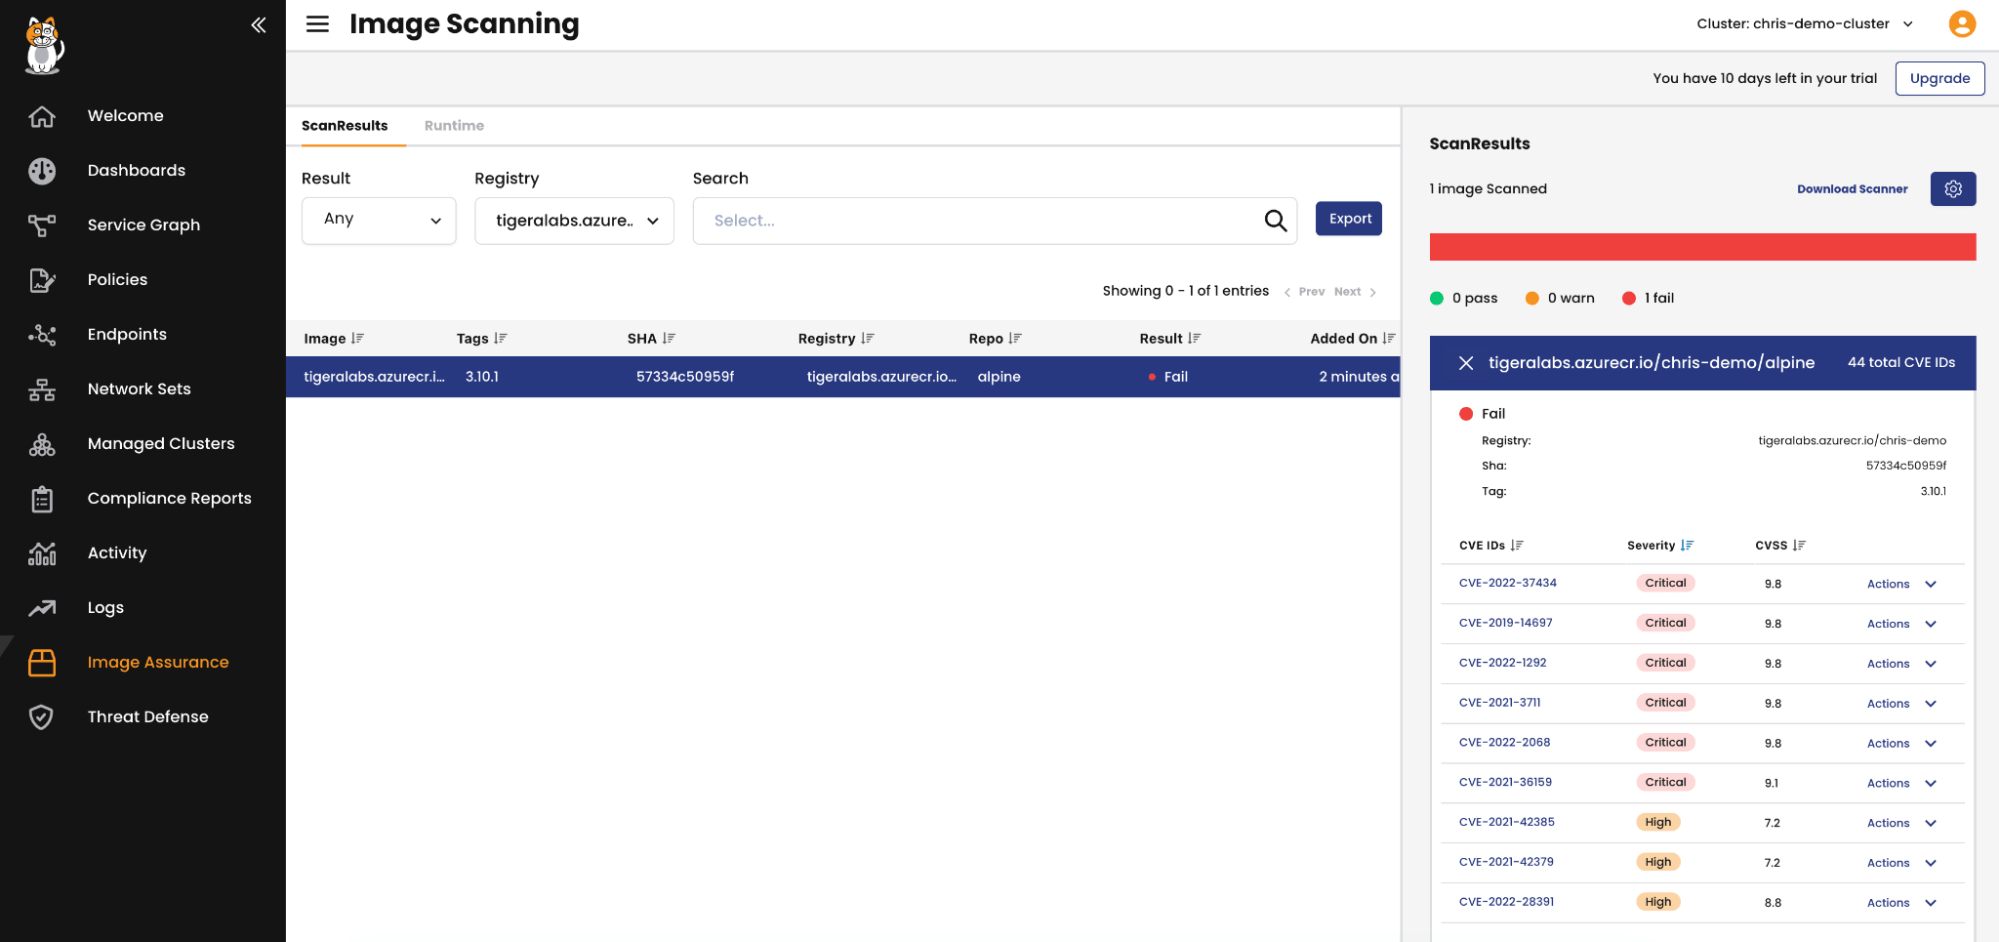Click the 0 pass legend item
This screenshot has height=942, width=1999.
(x=1464, y=298)
